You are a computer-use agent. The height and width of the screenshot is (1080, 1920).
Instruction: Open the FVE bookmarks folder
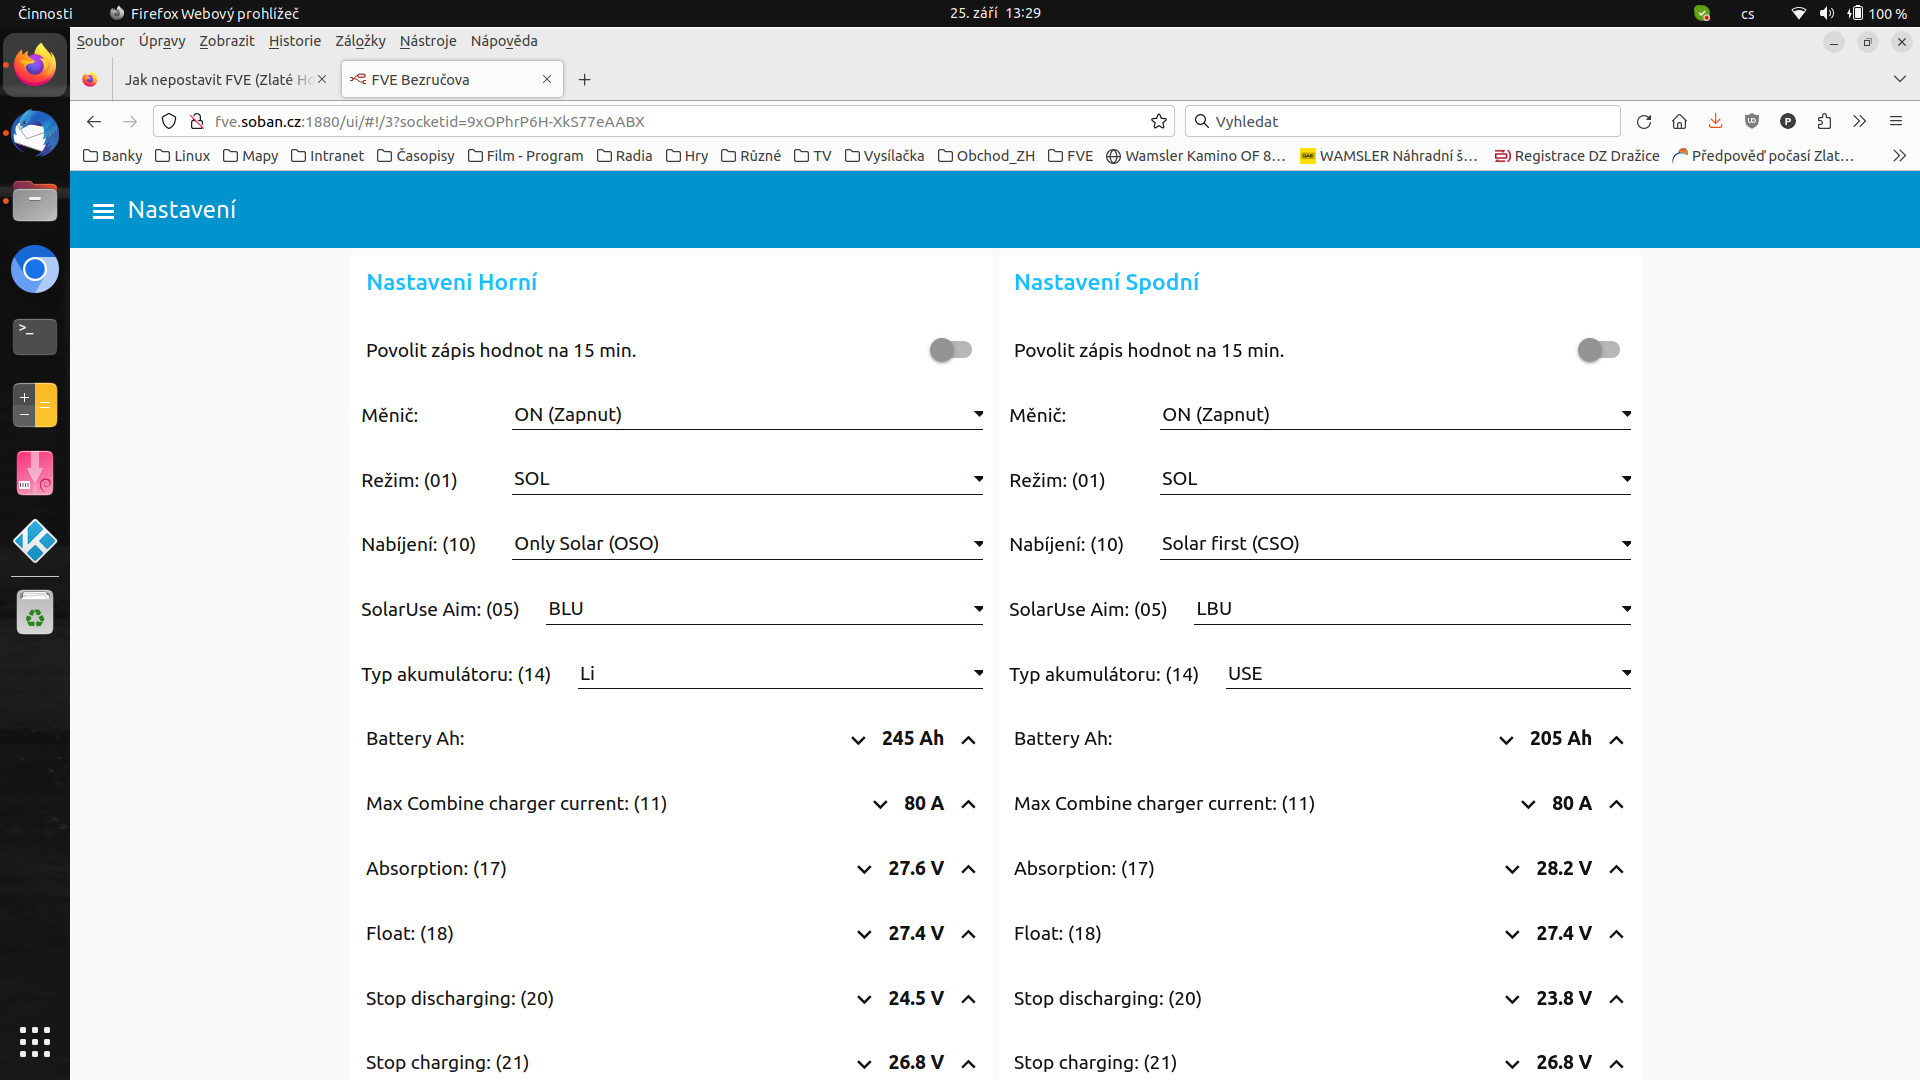pos(1070,156)
